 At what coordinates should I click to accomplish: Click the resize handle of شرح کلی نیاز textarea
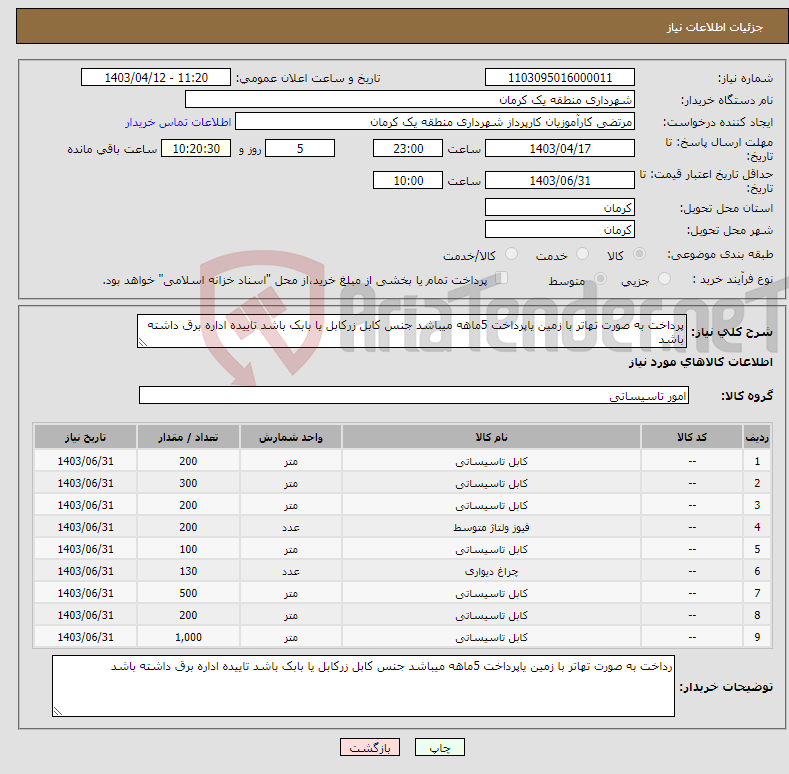pos(143,343)
